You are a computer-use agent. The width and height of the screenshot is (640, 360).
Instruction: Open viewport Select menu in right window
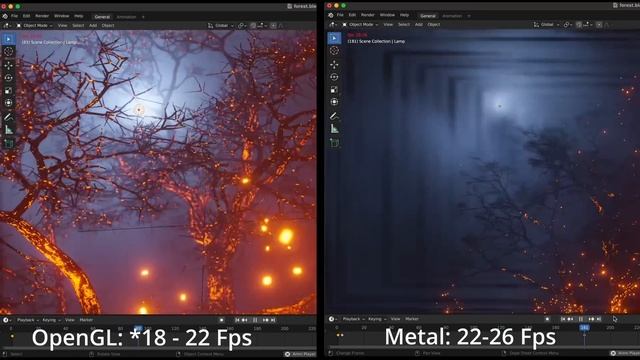[x=404, y=24]
